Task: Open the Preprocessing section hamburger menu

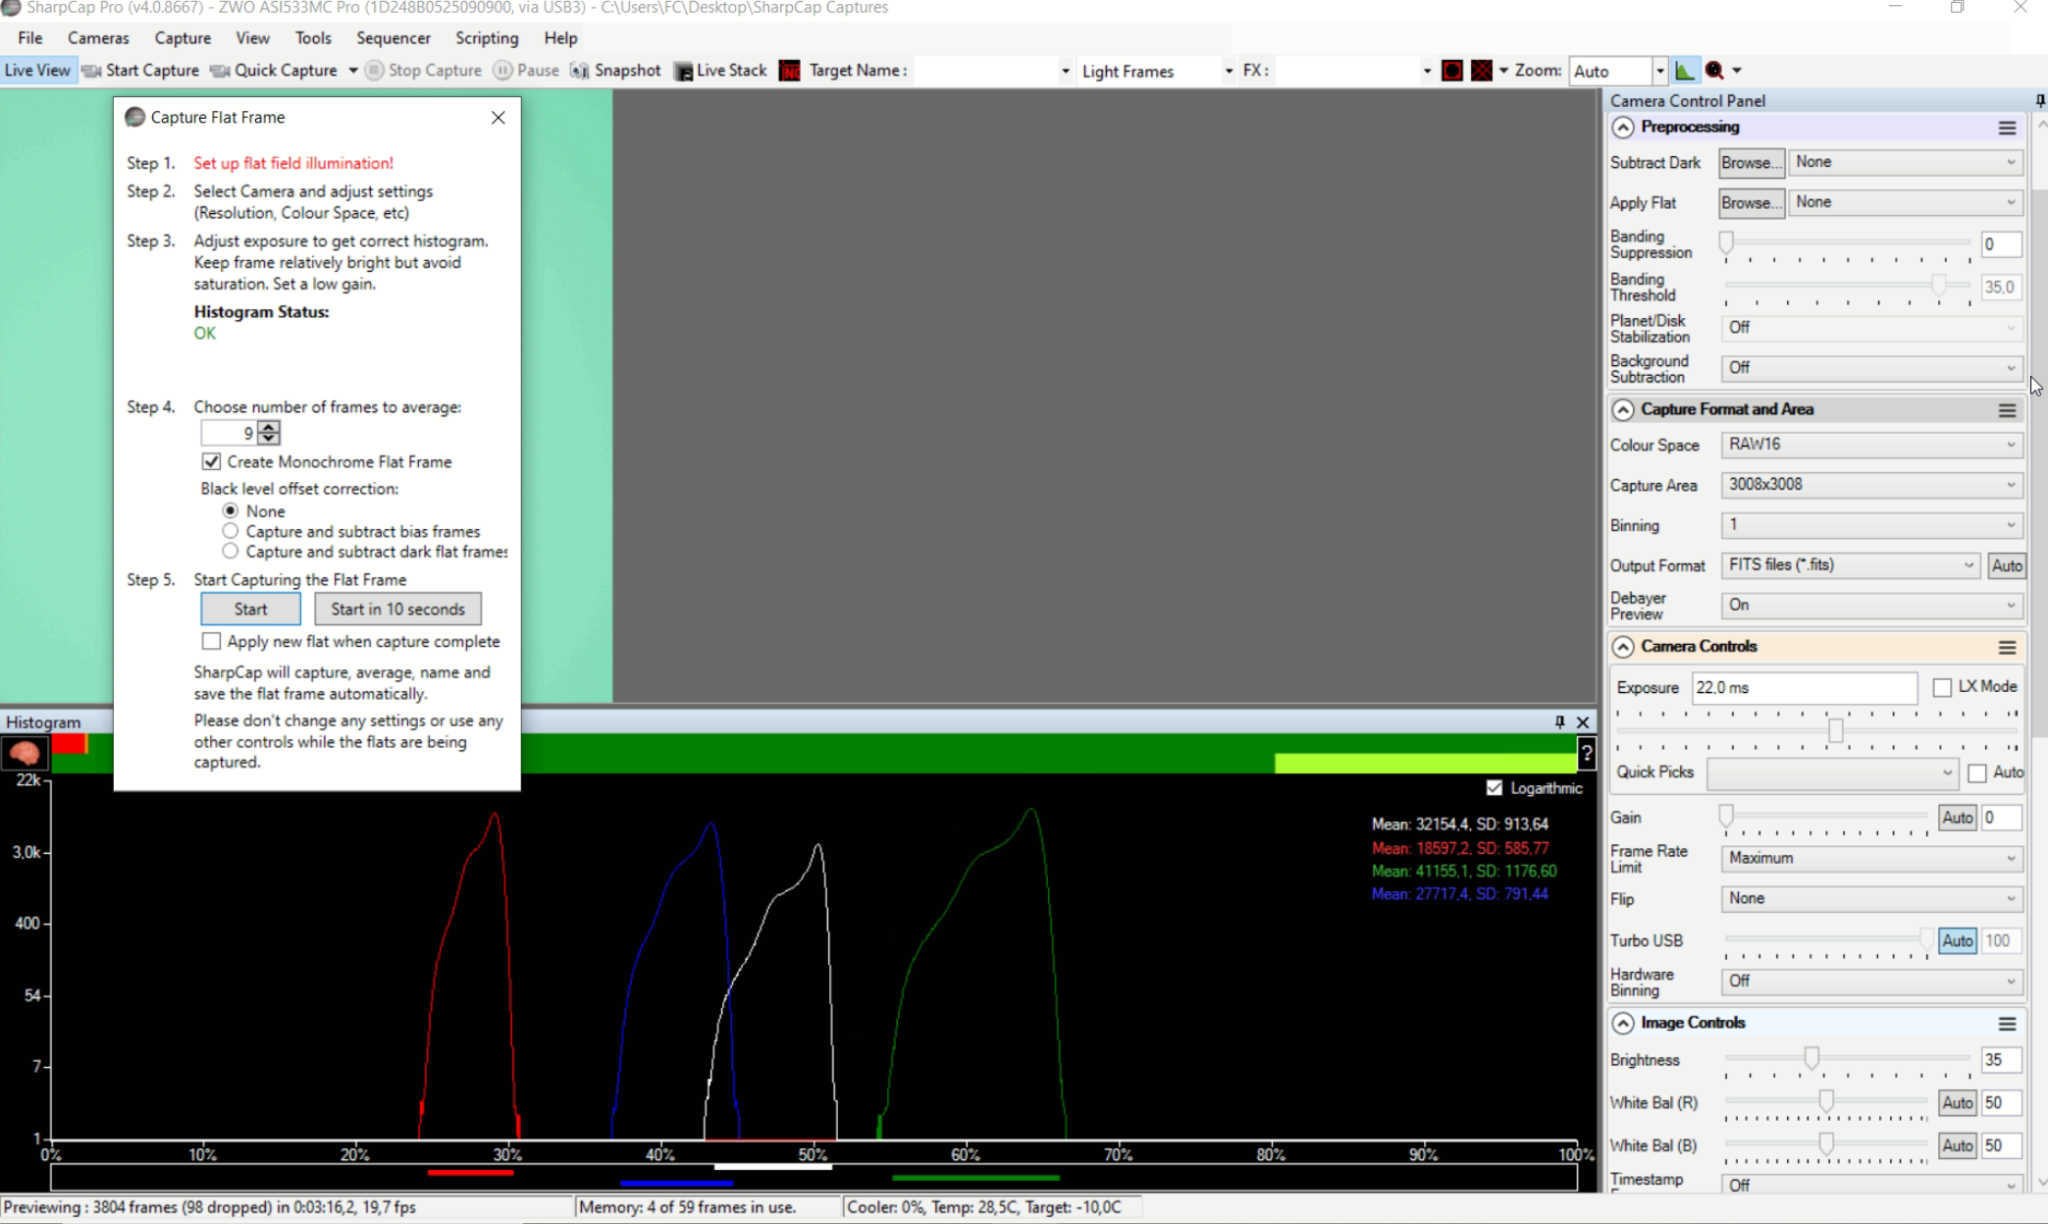Action: tap(2007, 128)
